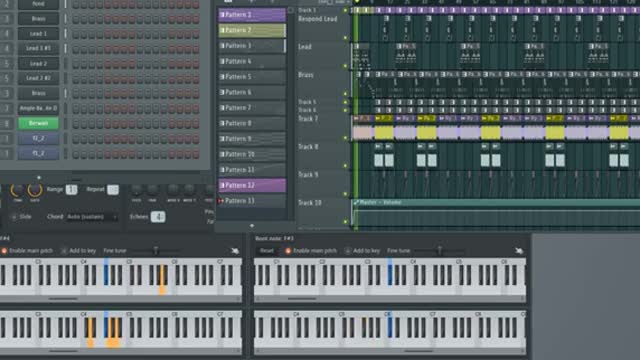Select Pattern 12 in the pattern picker
Image resolution: width=640 pixels, height=360 pixels.
pyautogui.click(x=252, y=185)
